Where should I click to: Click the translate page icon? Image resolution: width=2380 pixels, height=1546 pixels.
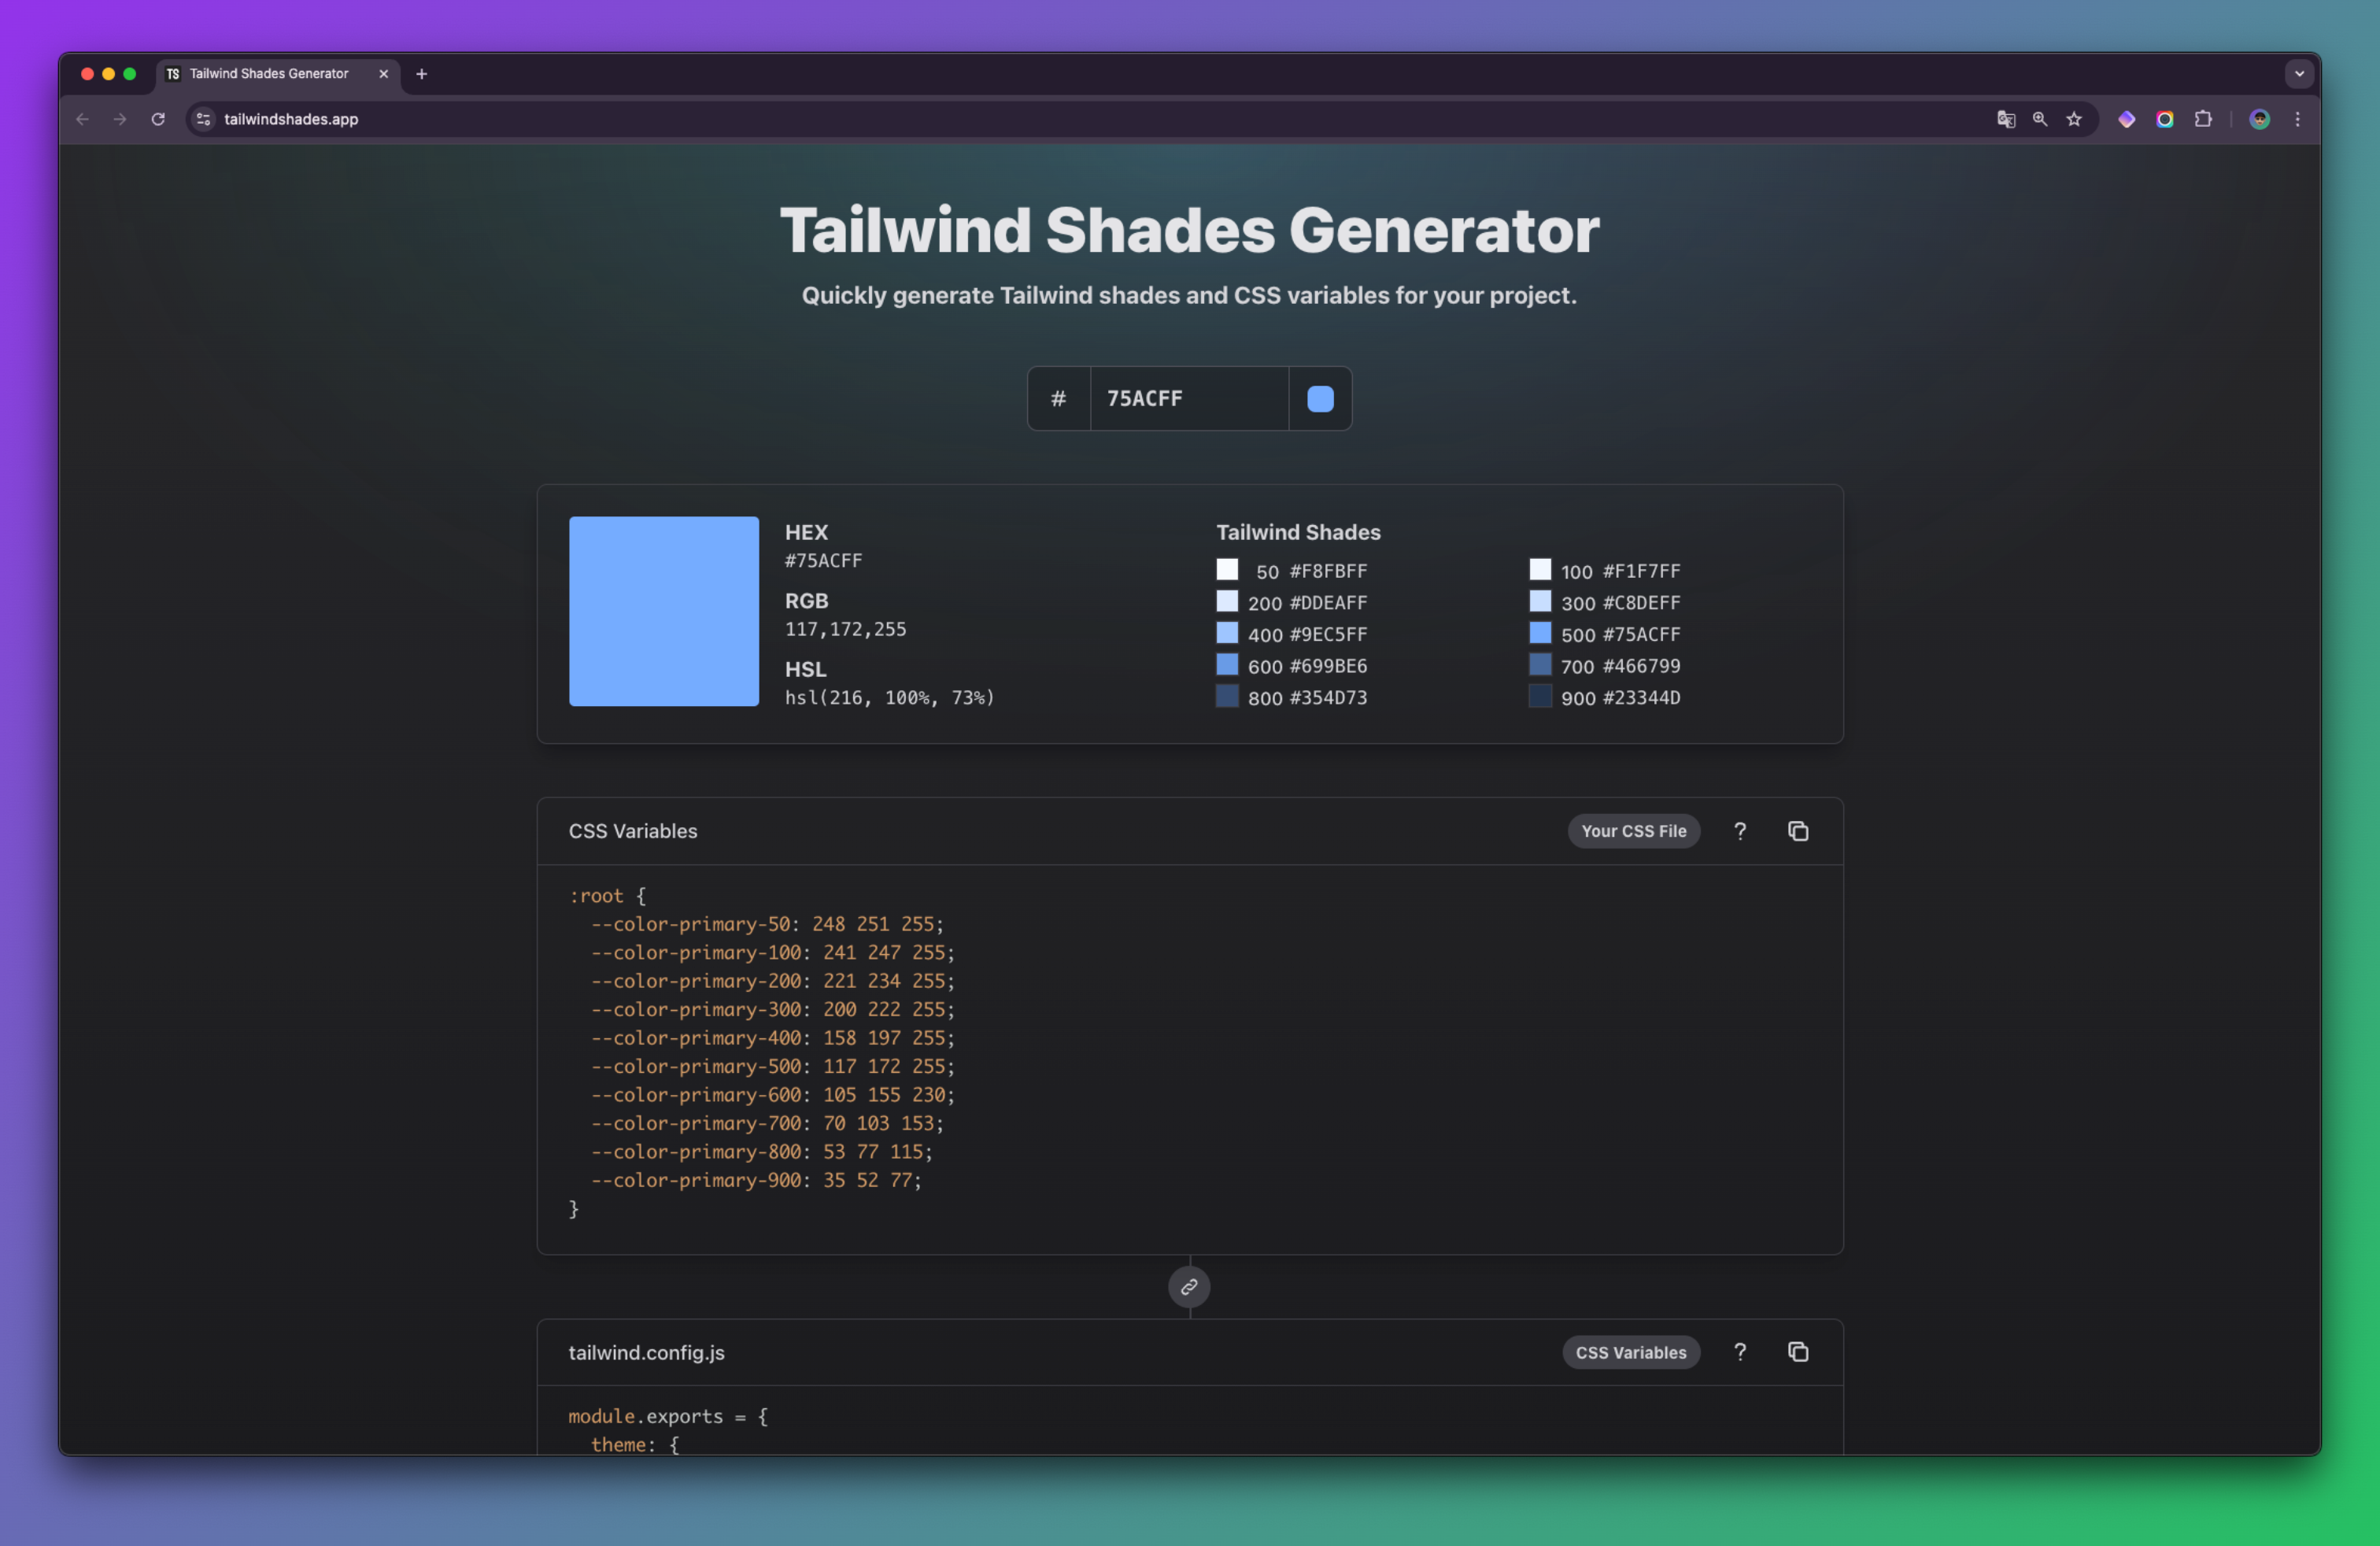(2005, 119)
